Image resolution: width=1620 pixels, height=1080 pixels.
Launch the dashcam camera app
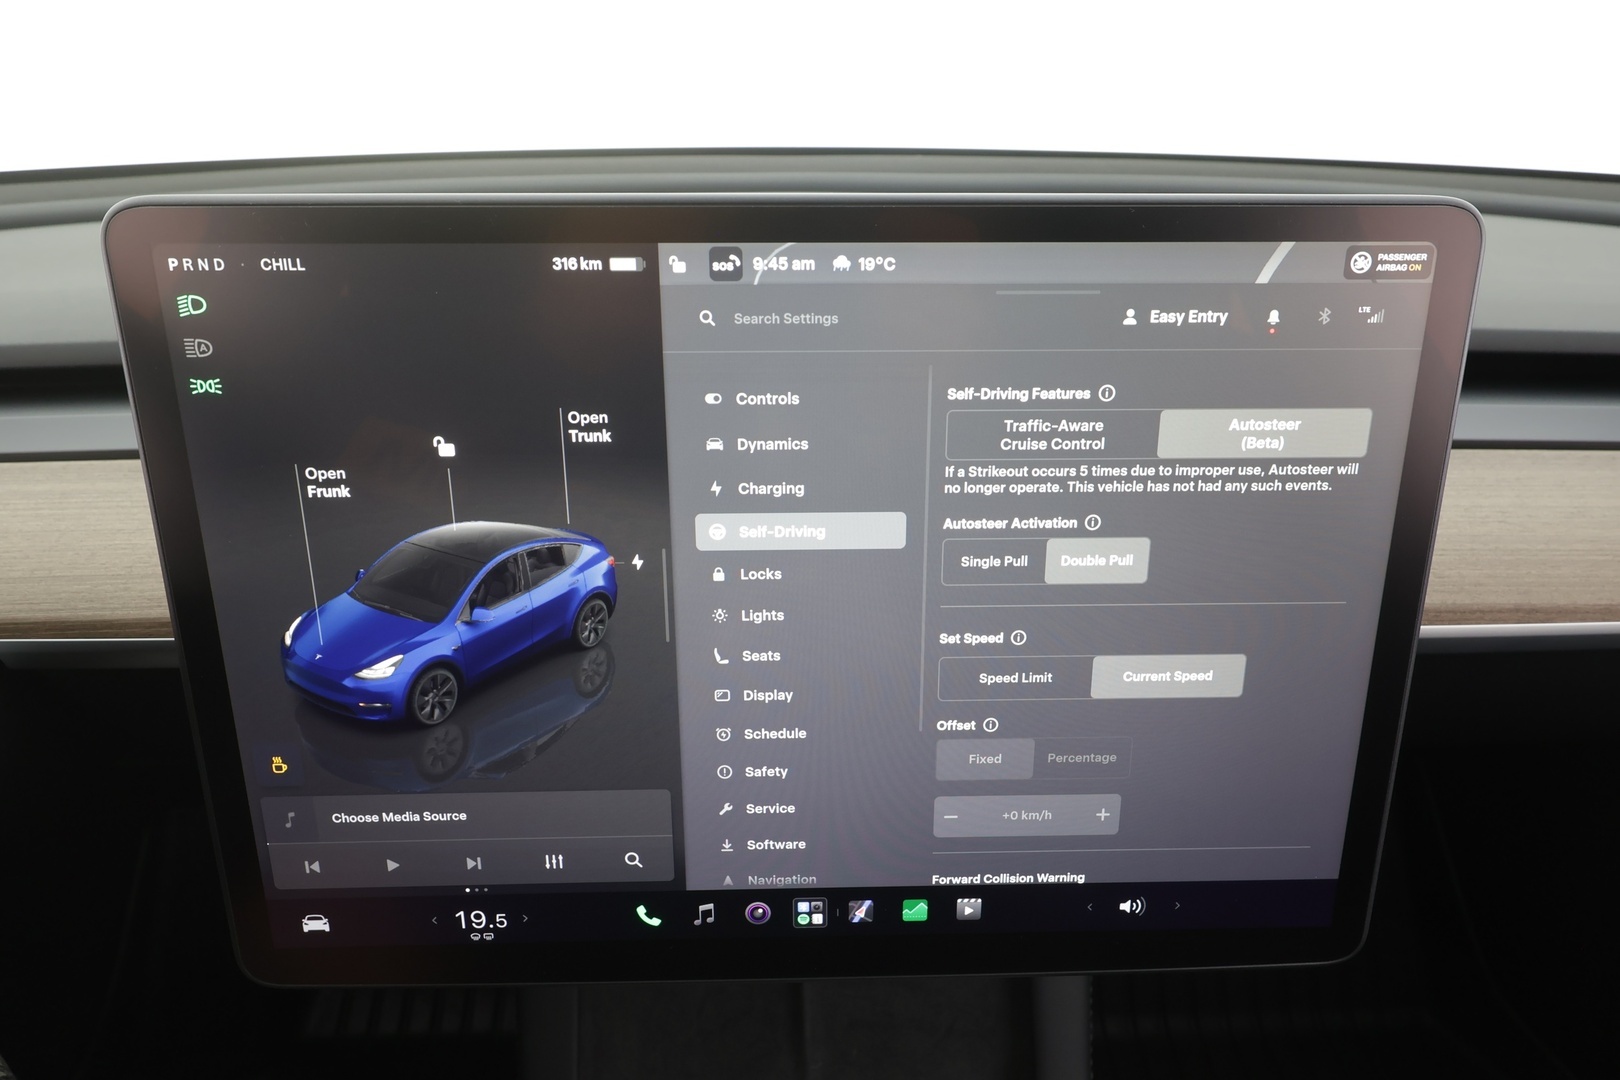click(758, 912)
